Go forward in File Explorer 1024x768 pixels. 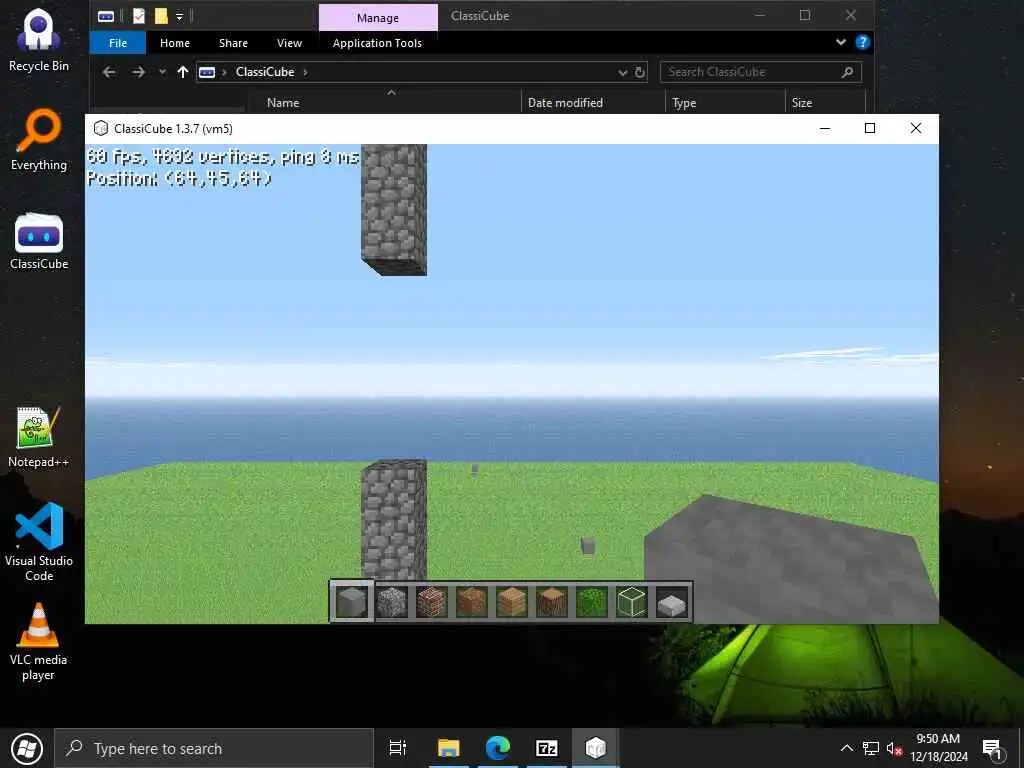138,72
